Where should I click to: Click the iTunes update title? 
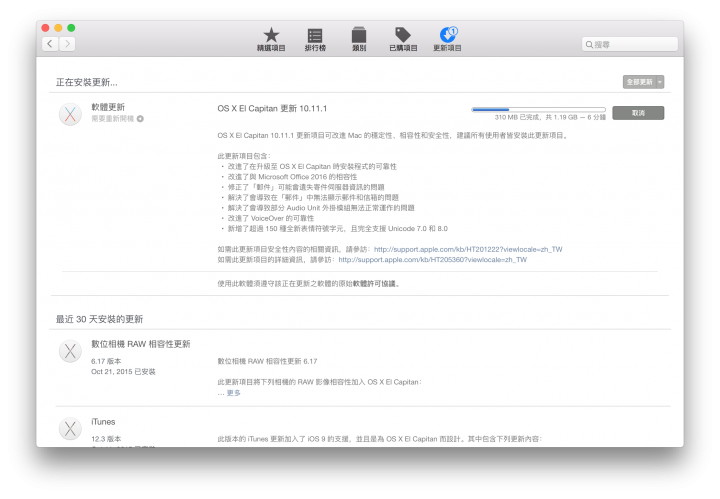click(x=103, y=422)
